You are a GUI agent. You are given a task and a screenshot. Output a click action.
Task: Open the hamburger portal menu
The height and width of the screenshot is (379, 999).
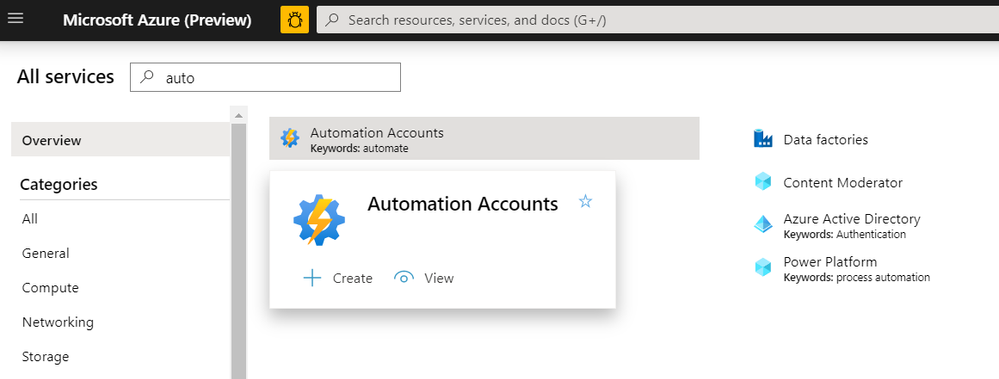pos(15,18)
